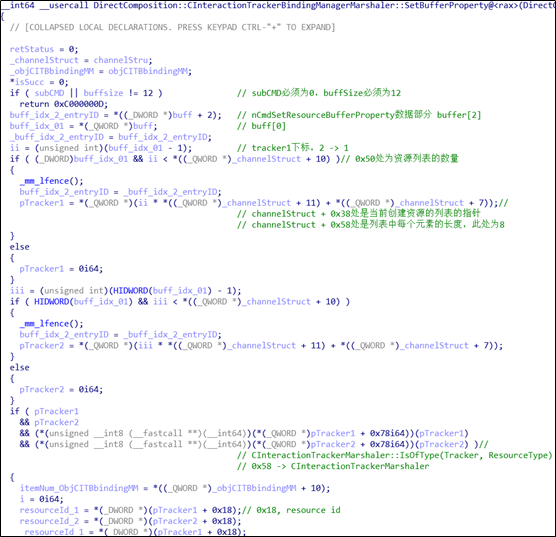
Task: Select the '&& pTracker2' condition line
Action: (x=49, y=423)
